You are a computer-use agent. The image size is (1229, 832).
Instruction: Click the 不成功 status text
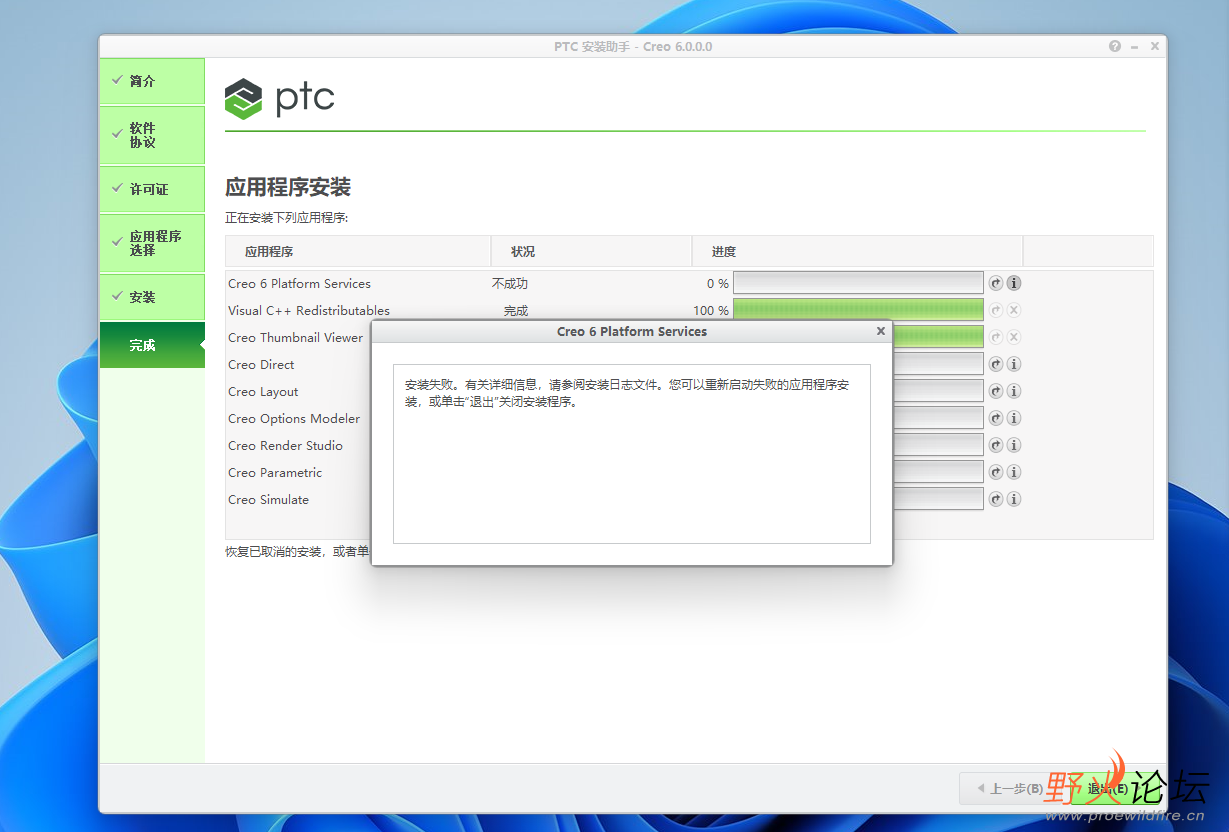click(x=510, y=284)
